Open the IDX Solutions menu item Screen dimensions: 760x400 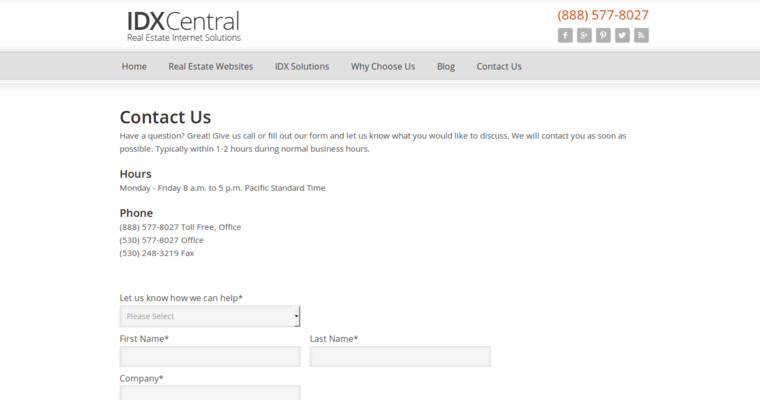tap(302, 66)
